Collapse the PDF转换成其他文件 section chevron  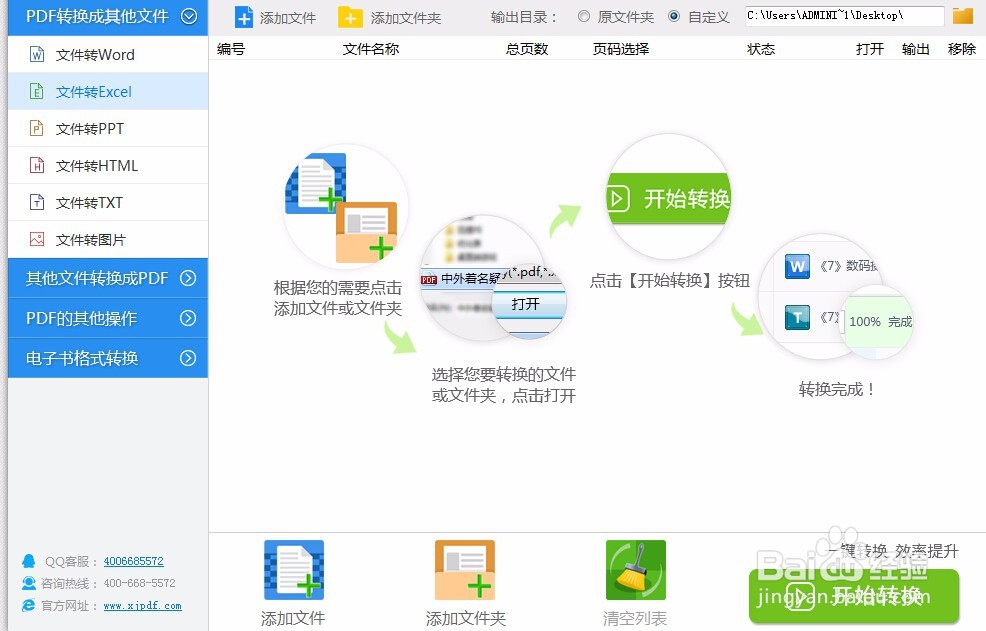pos(189,16)
